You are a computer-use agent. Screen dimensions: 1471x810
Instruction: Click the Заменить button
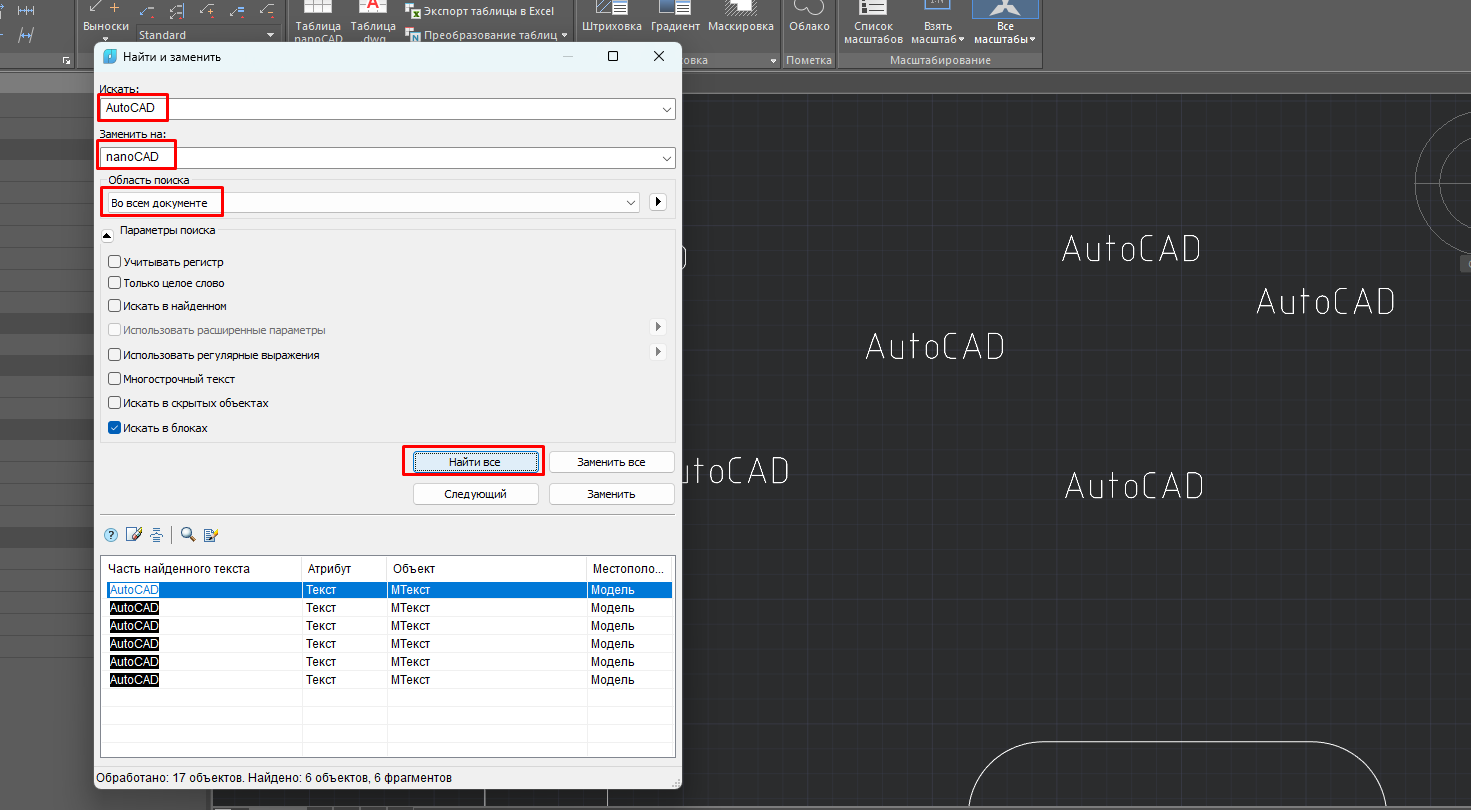(611, 494)
